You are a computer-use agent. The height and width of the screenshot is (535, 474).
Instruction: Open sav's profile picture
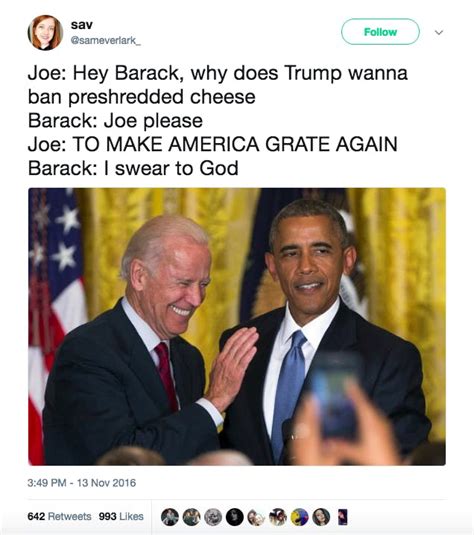(x=45, y=32)
